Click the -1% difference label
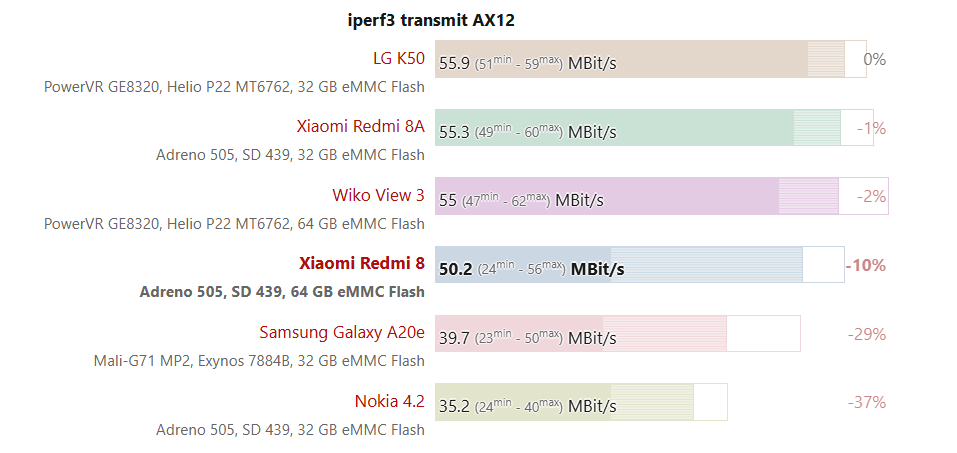Image resolution: width=957 pixels, height=453 pixels. coord(871,128)
